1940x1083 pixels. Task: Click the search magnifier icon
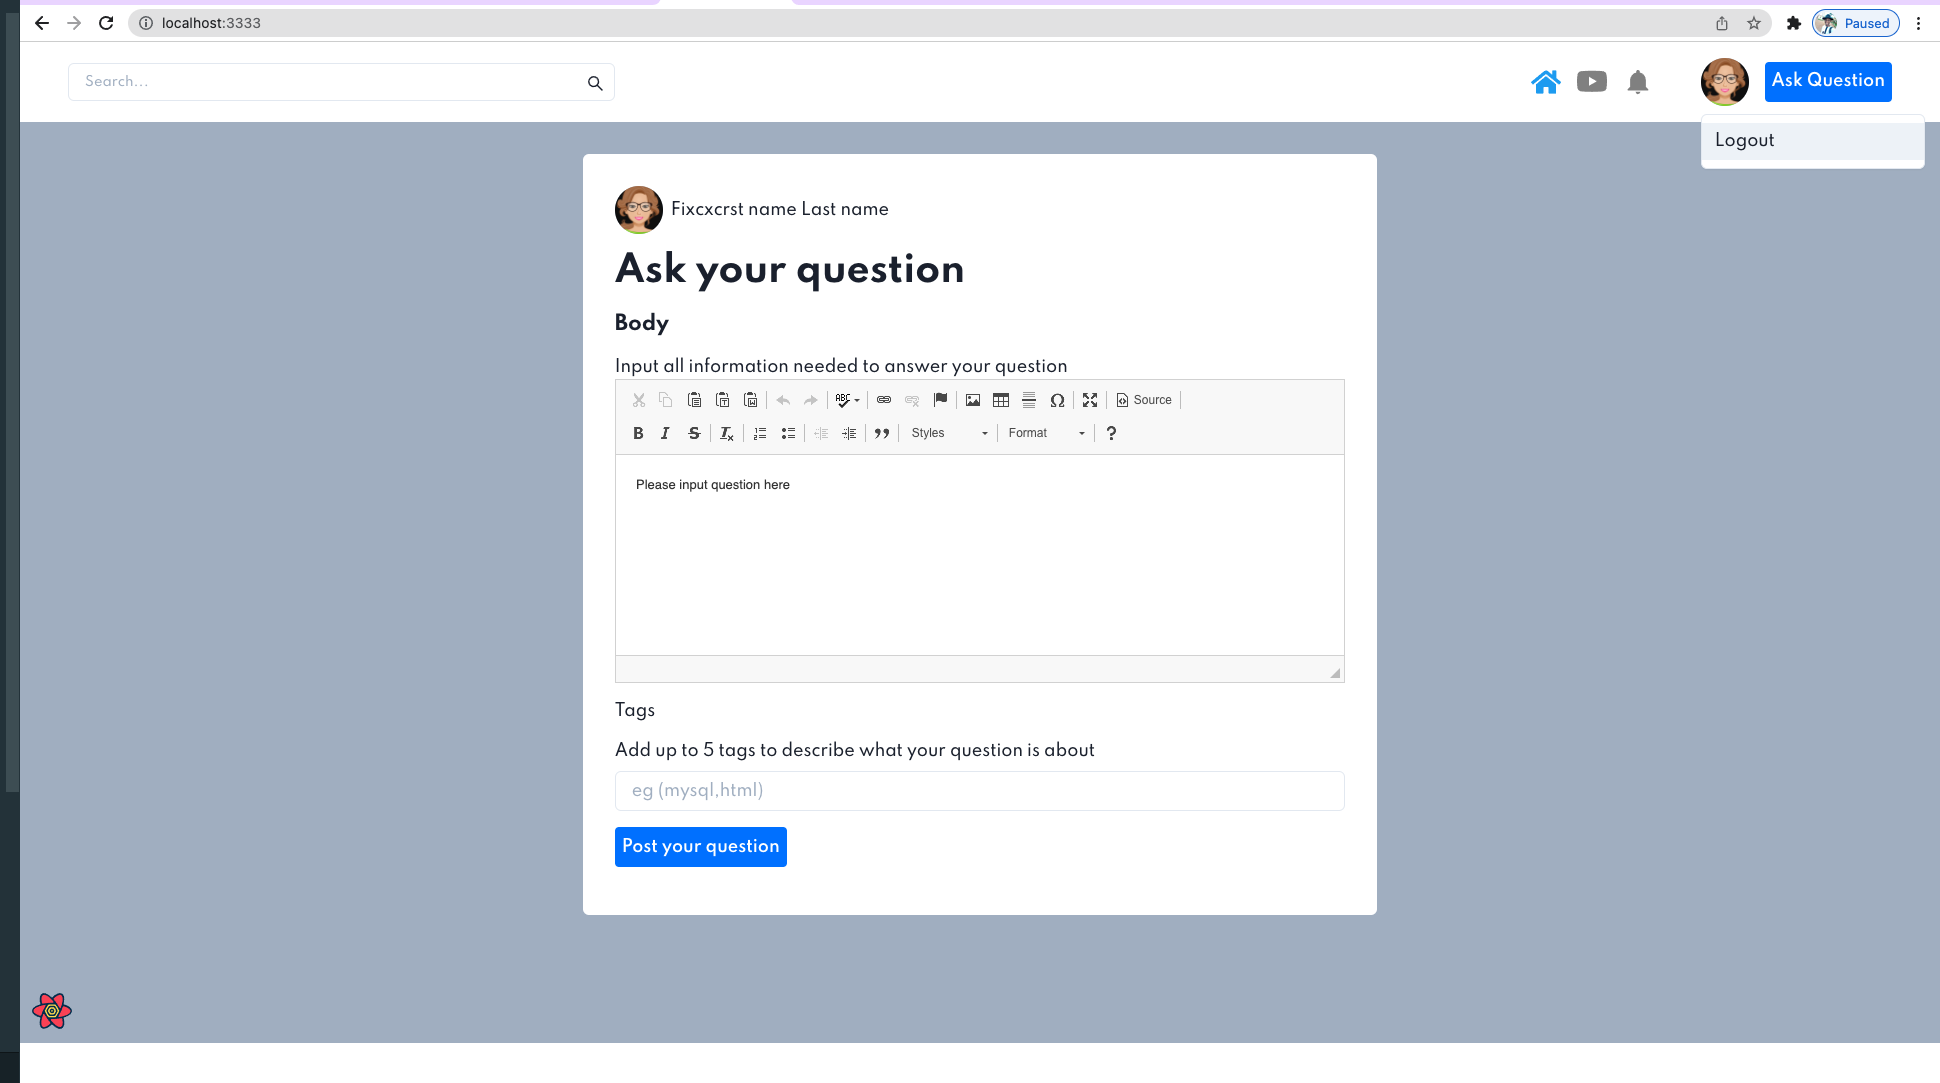pos(595,83)
